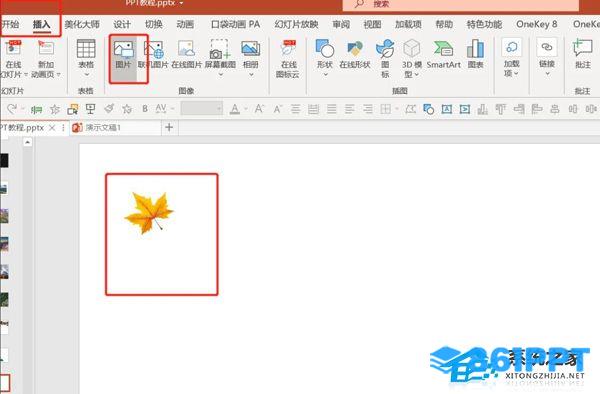Open the 表格 table insert tool
600x394 pixels.
point(86,57)
